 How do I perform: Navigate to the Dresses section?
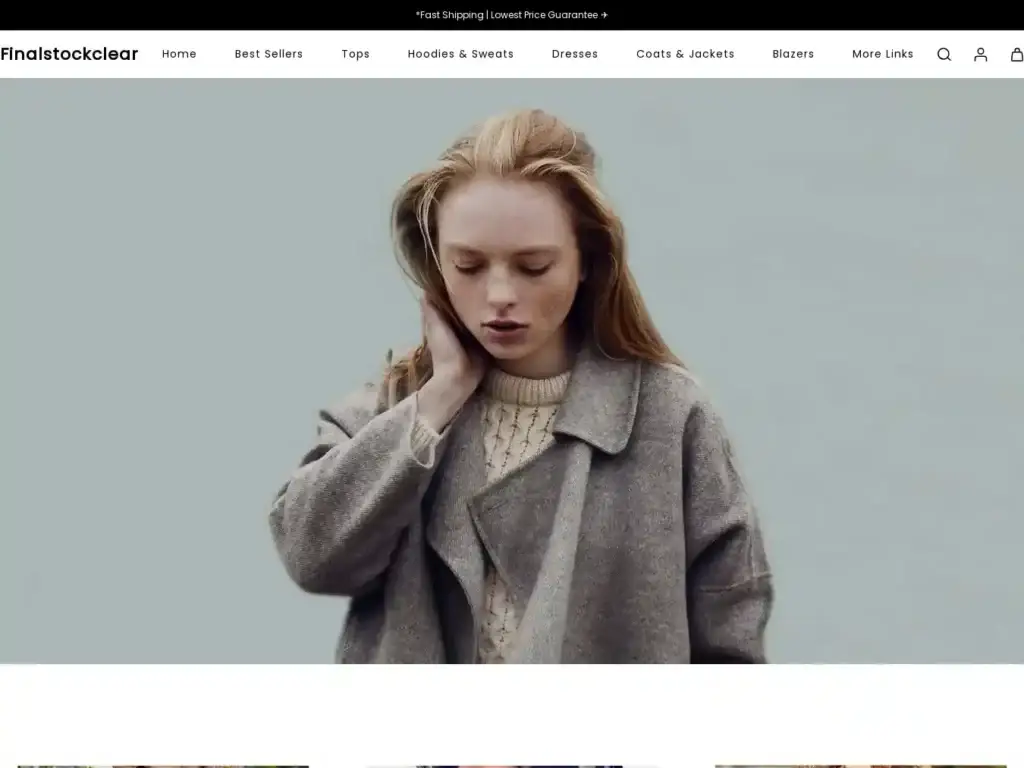574,54
